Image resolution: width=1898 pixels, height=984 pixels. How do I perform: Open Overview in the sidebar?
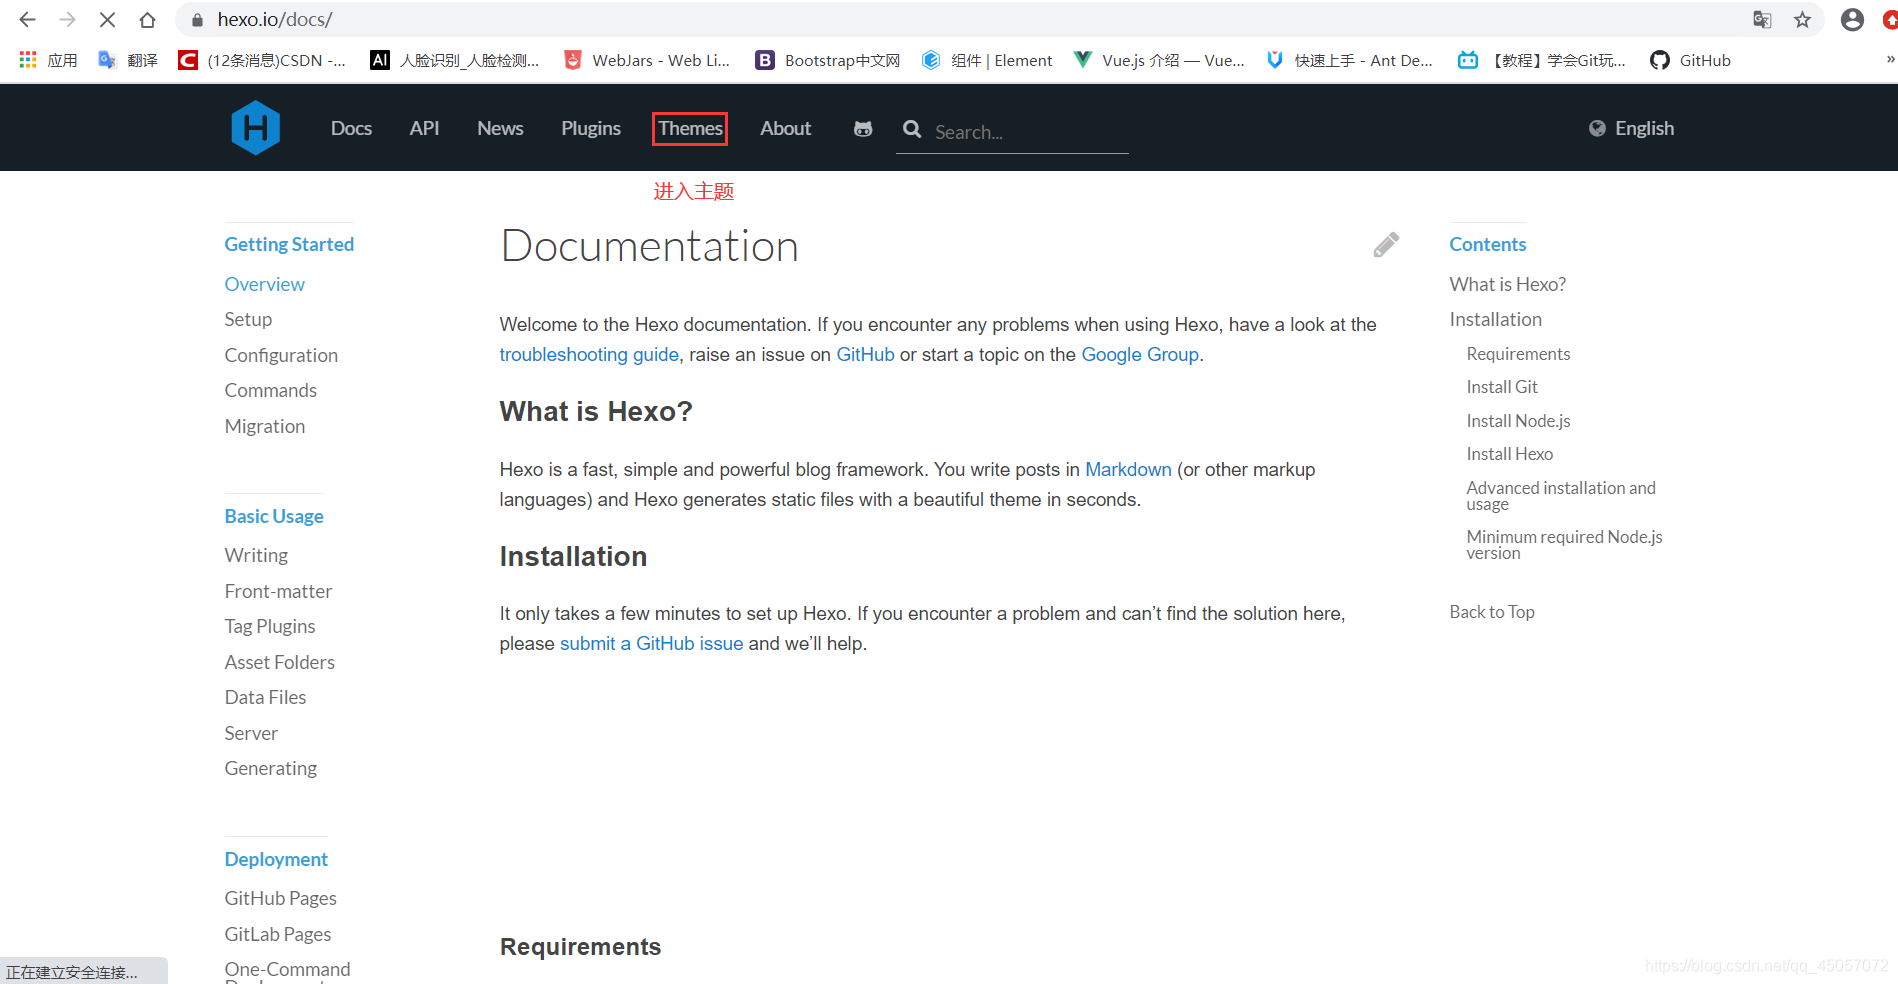pyautogui.click(x=264, y=284)
